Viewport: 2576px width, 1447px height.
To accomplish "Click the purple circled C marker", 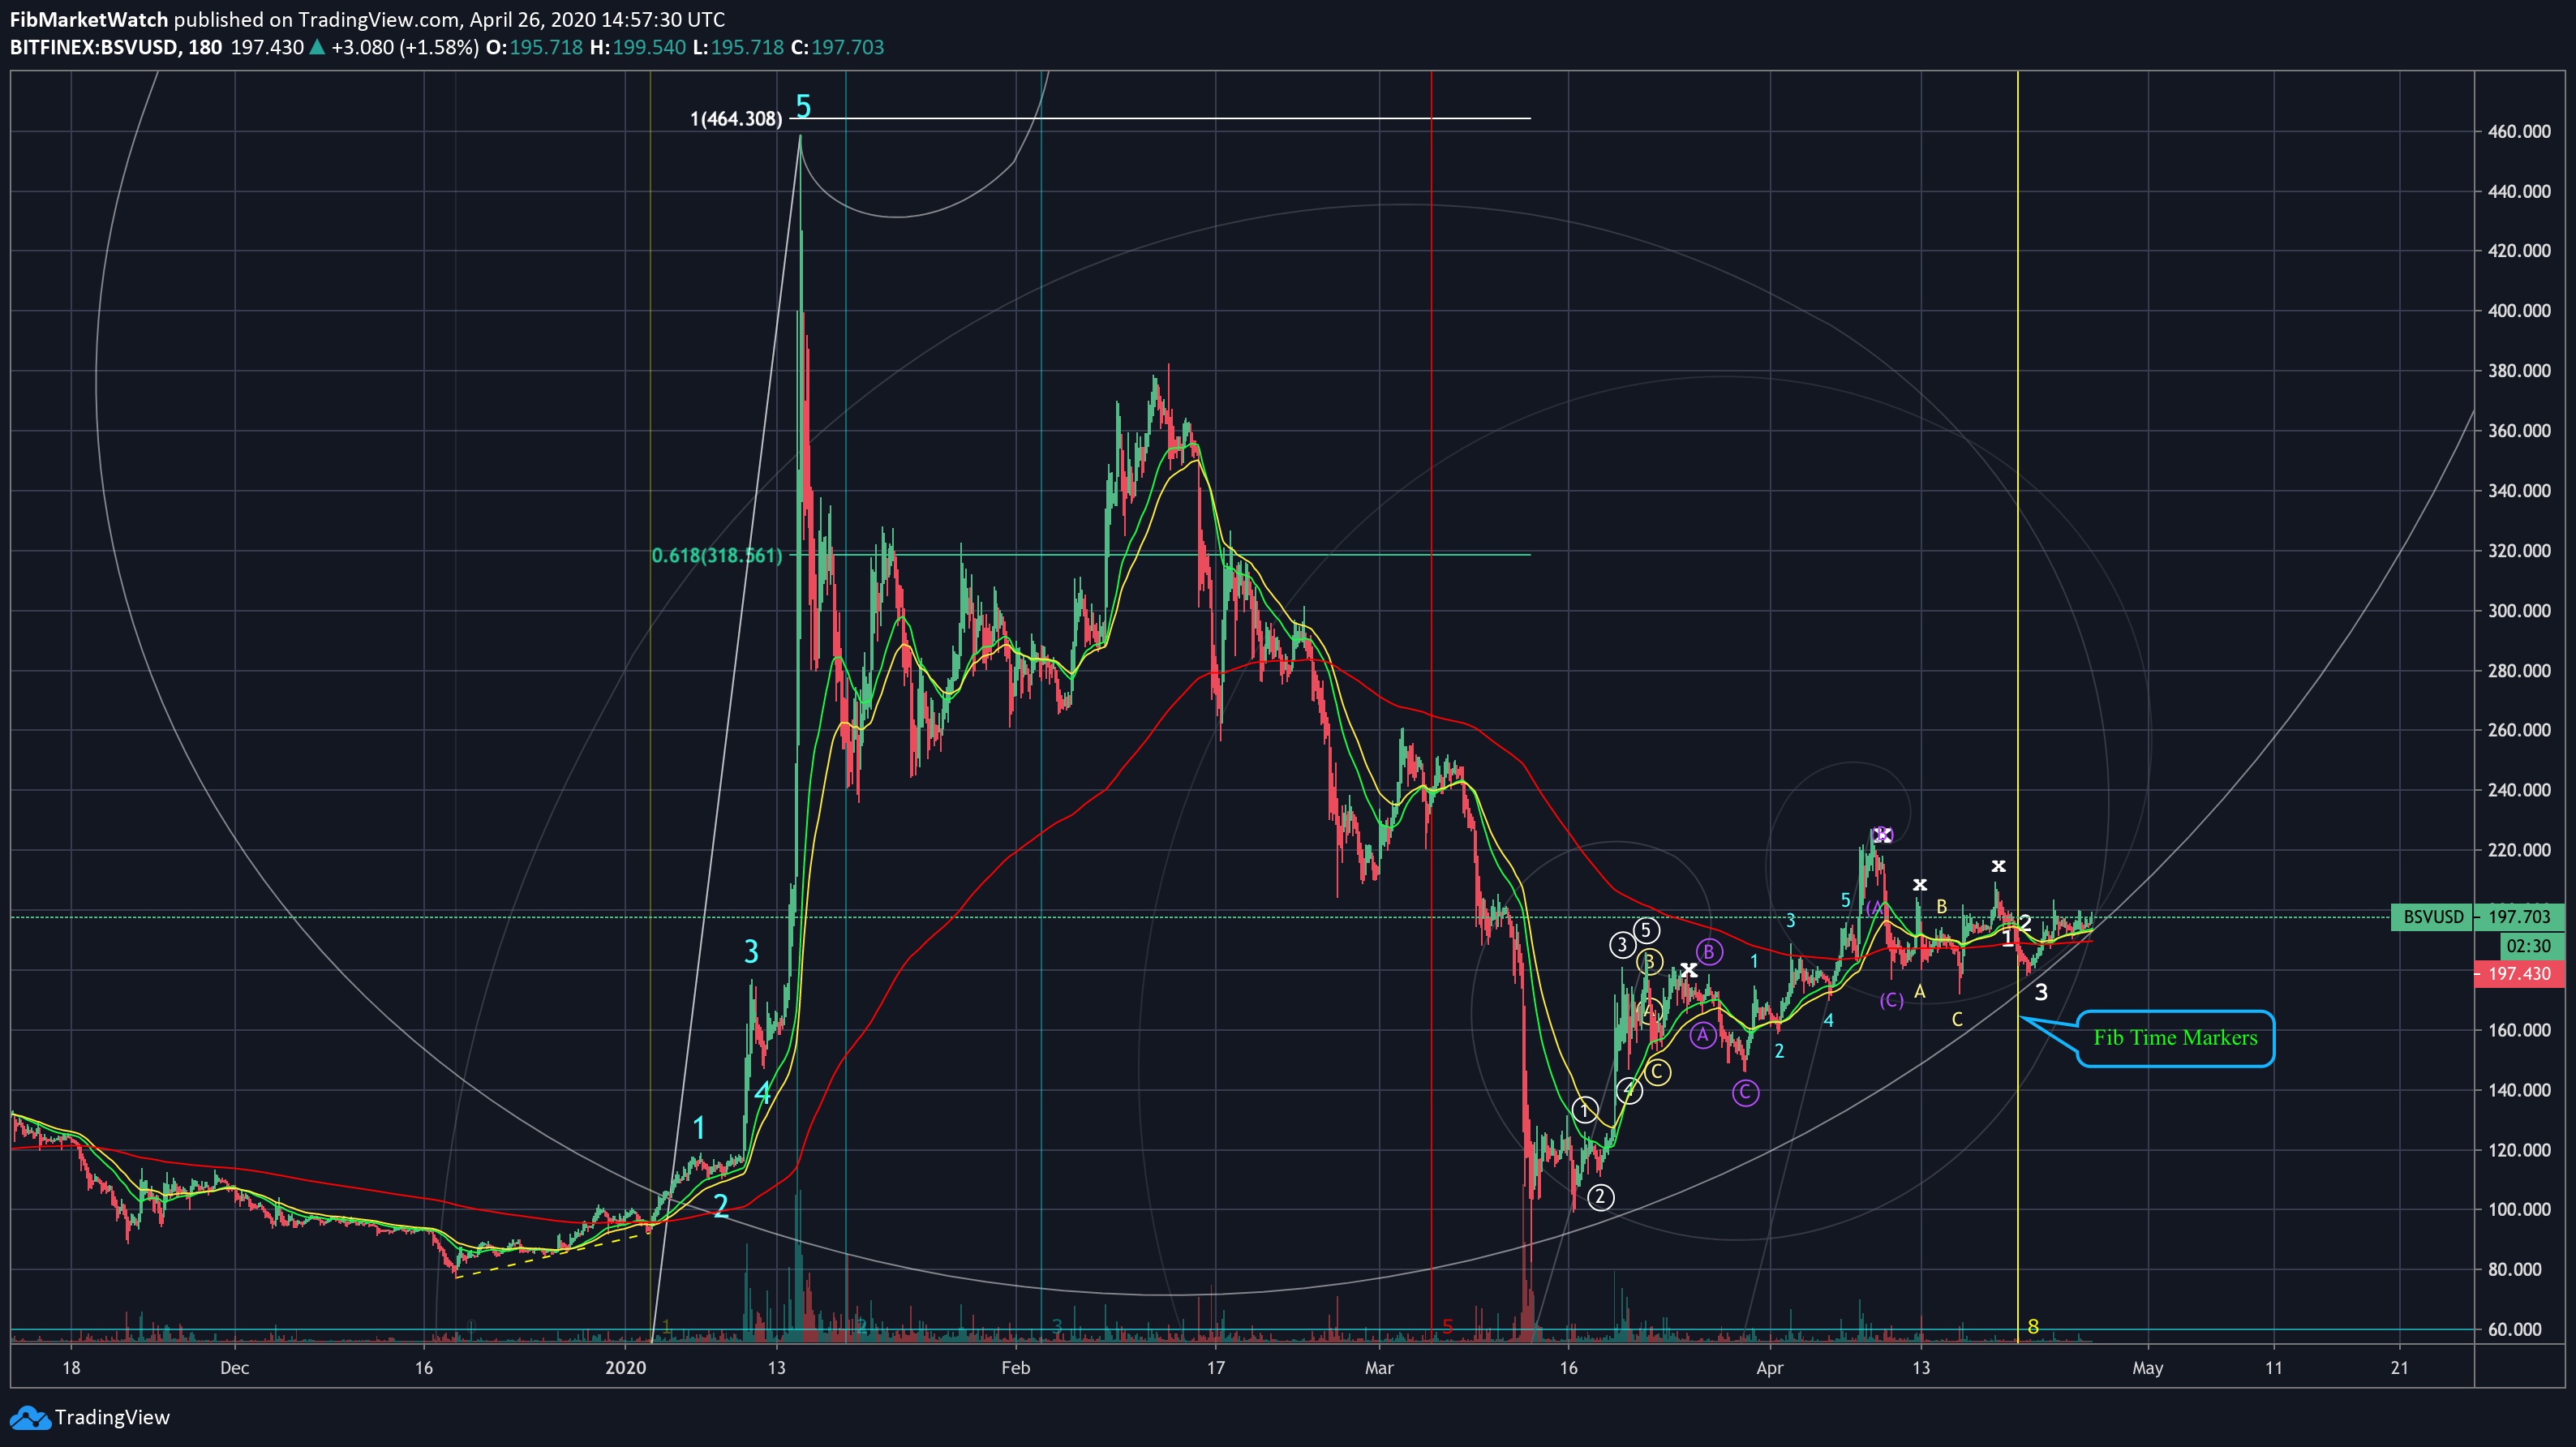I will [1745, 1092].
